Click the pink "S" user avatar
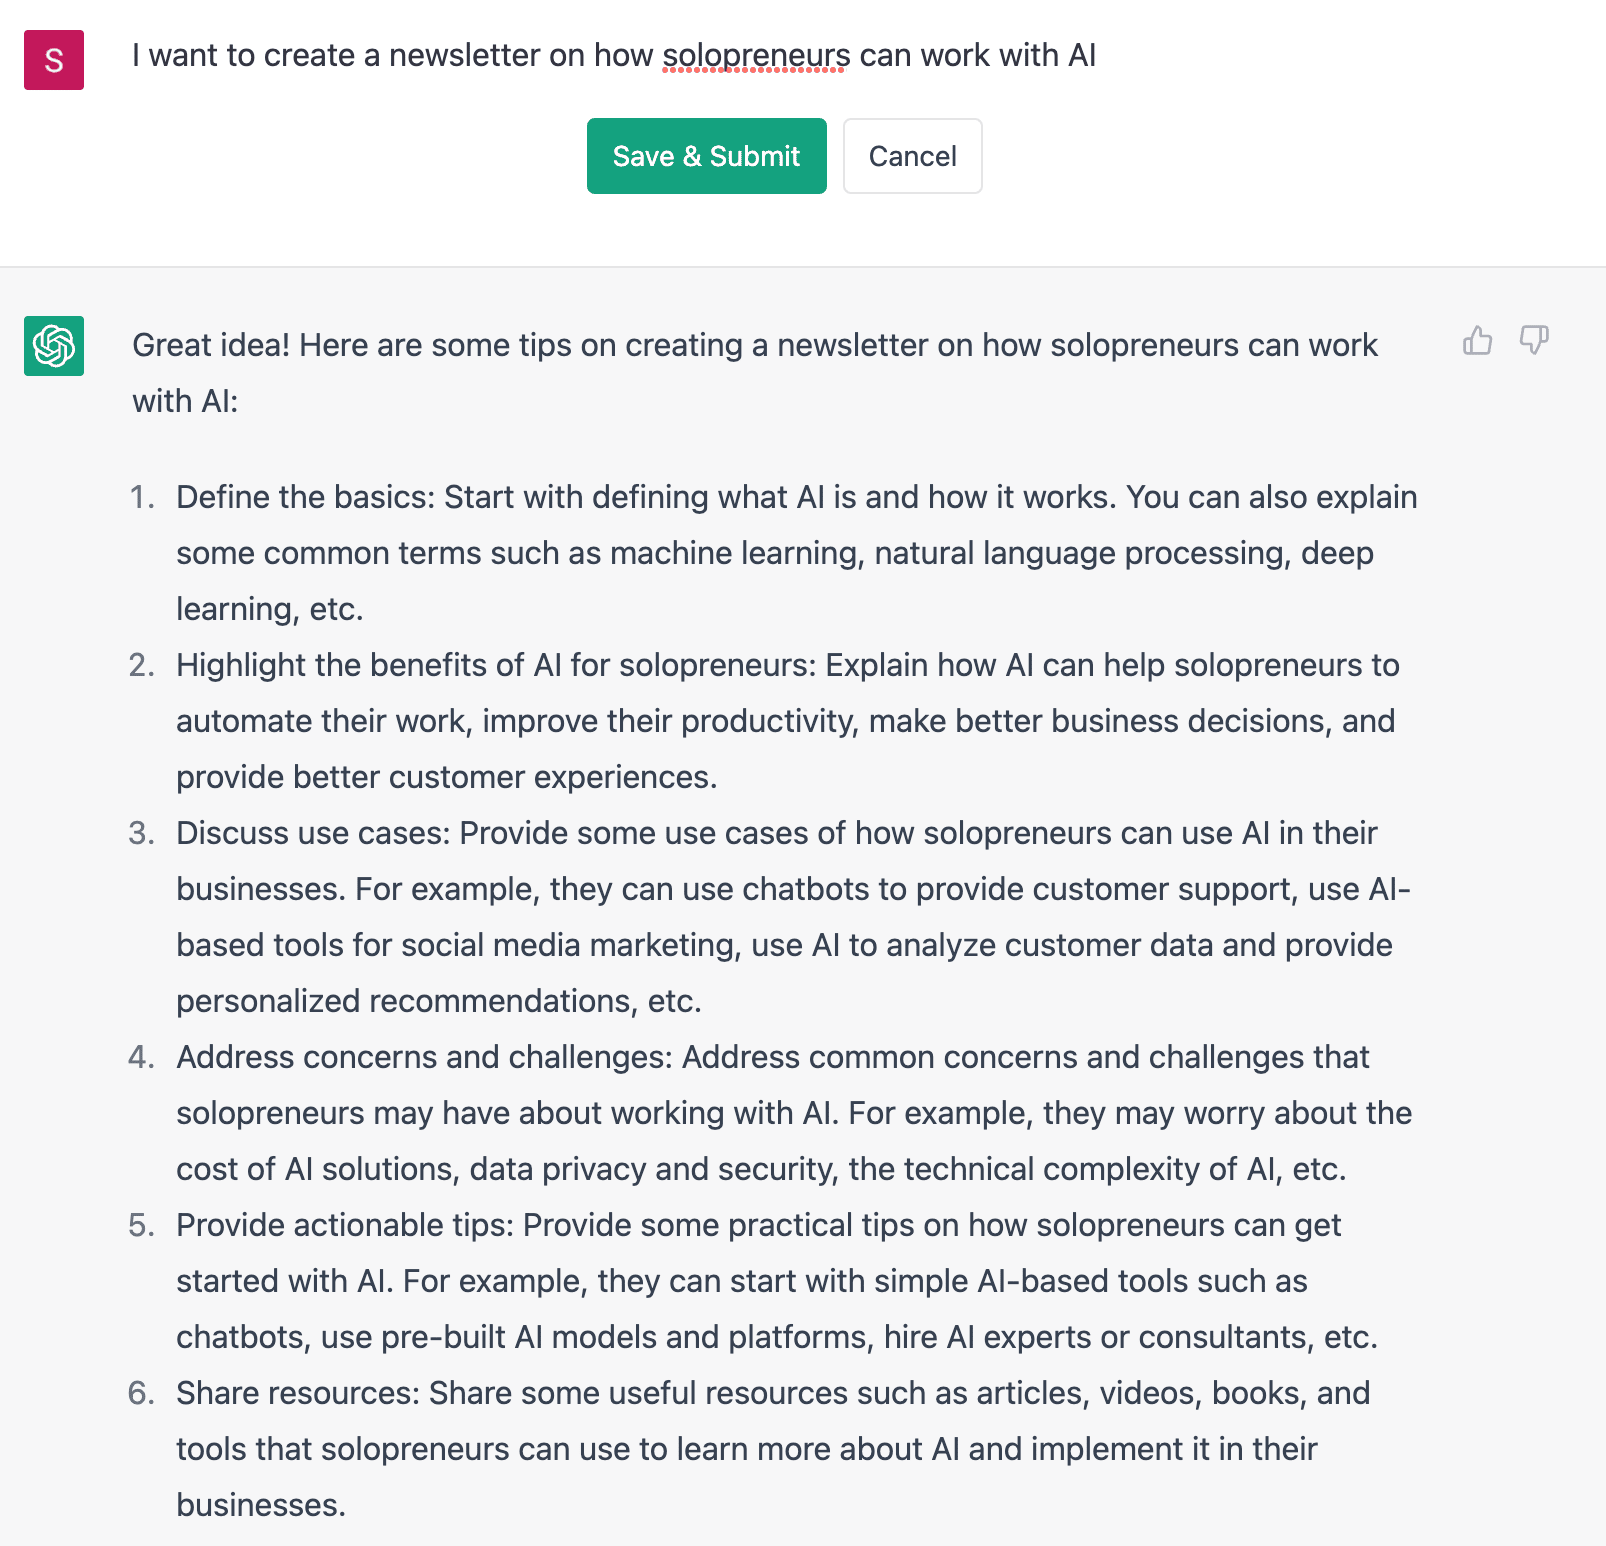This screenshot has width=1606, height=1546. [x=54, y=60]
